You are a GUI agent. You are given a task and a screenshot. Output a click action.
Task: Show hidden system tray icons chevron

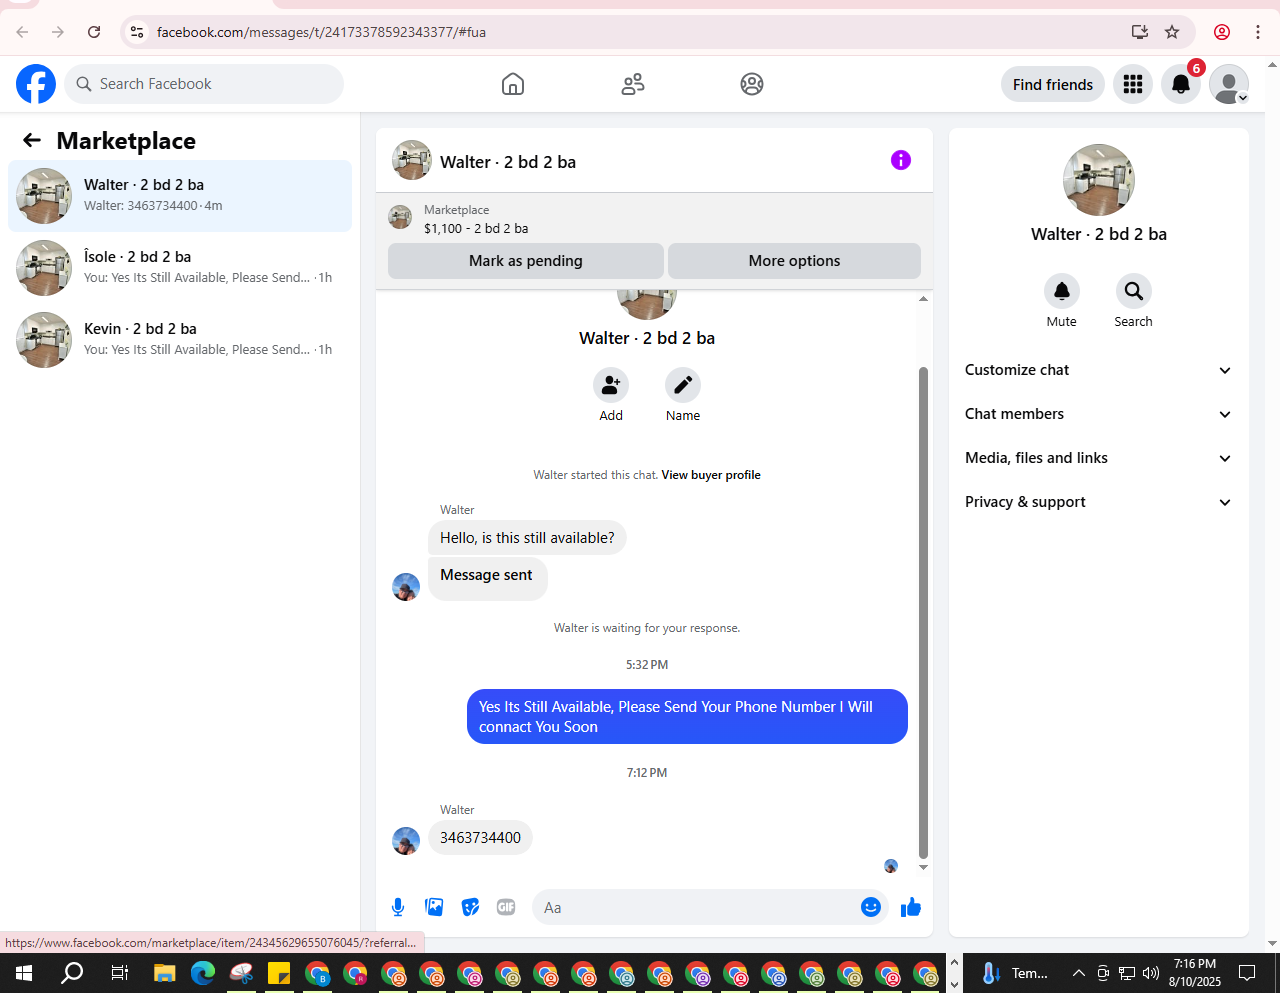click(x=1079, y=973)
